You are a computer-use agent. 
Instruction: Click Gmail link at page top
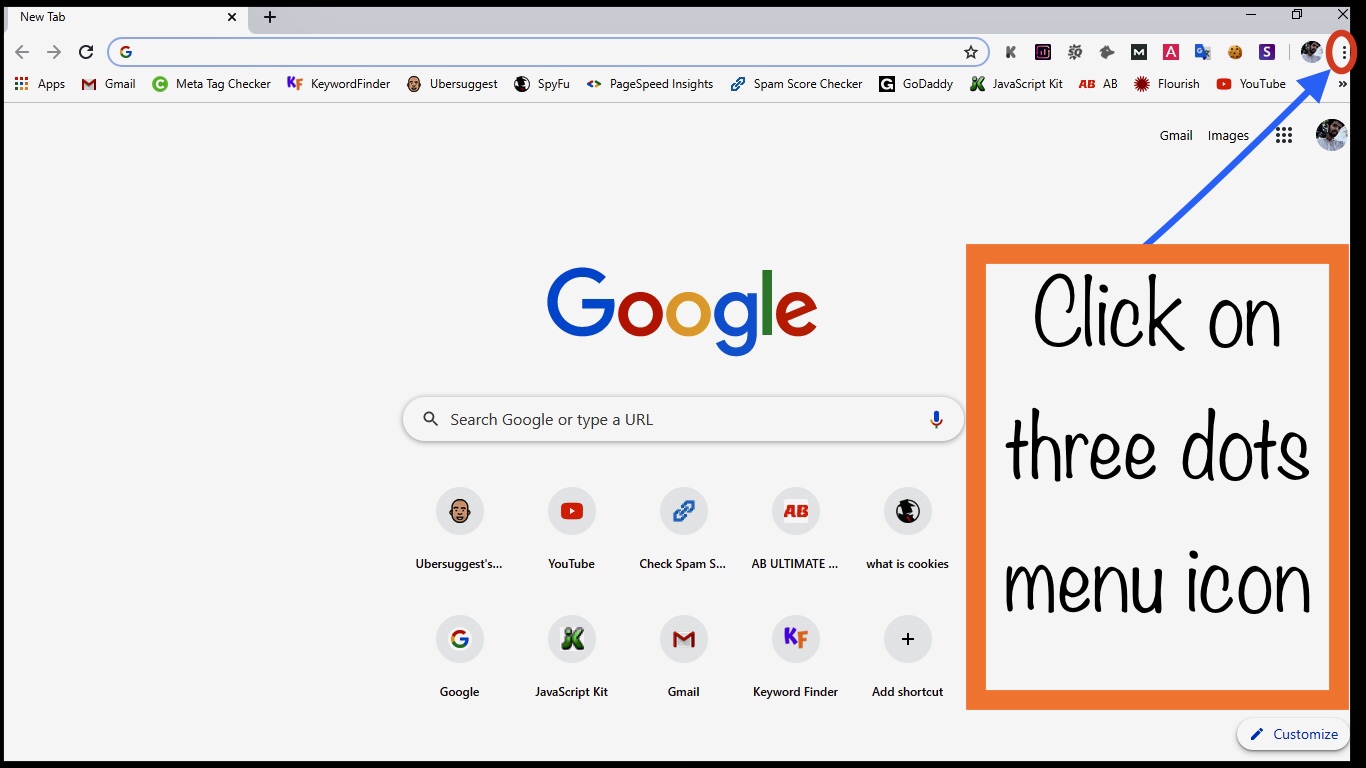(x=1176, y=136)
